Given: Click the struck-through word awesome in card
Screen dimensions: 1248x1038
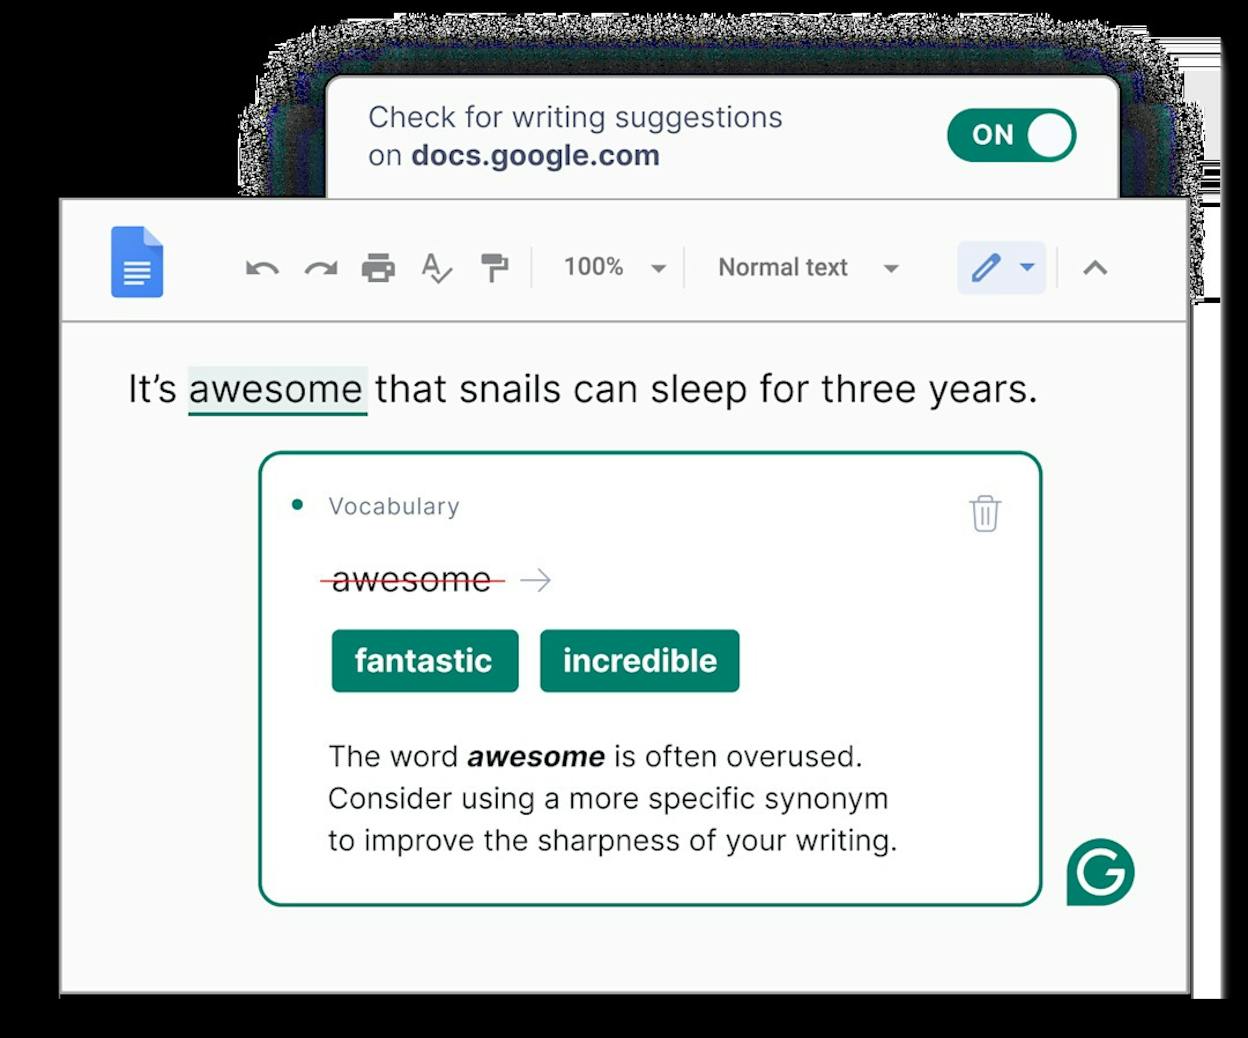Looking at the screenshot, I should pyautogui.click(x=412, y=579).
